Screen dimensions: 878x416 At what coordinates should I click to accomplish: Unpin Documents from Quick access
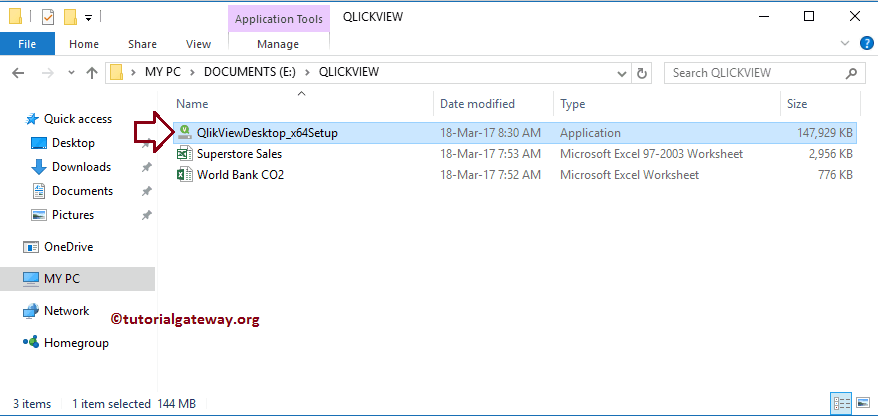147,191
